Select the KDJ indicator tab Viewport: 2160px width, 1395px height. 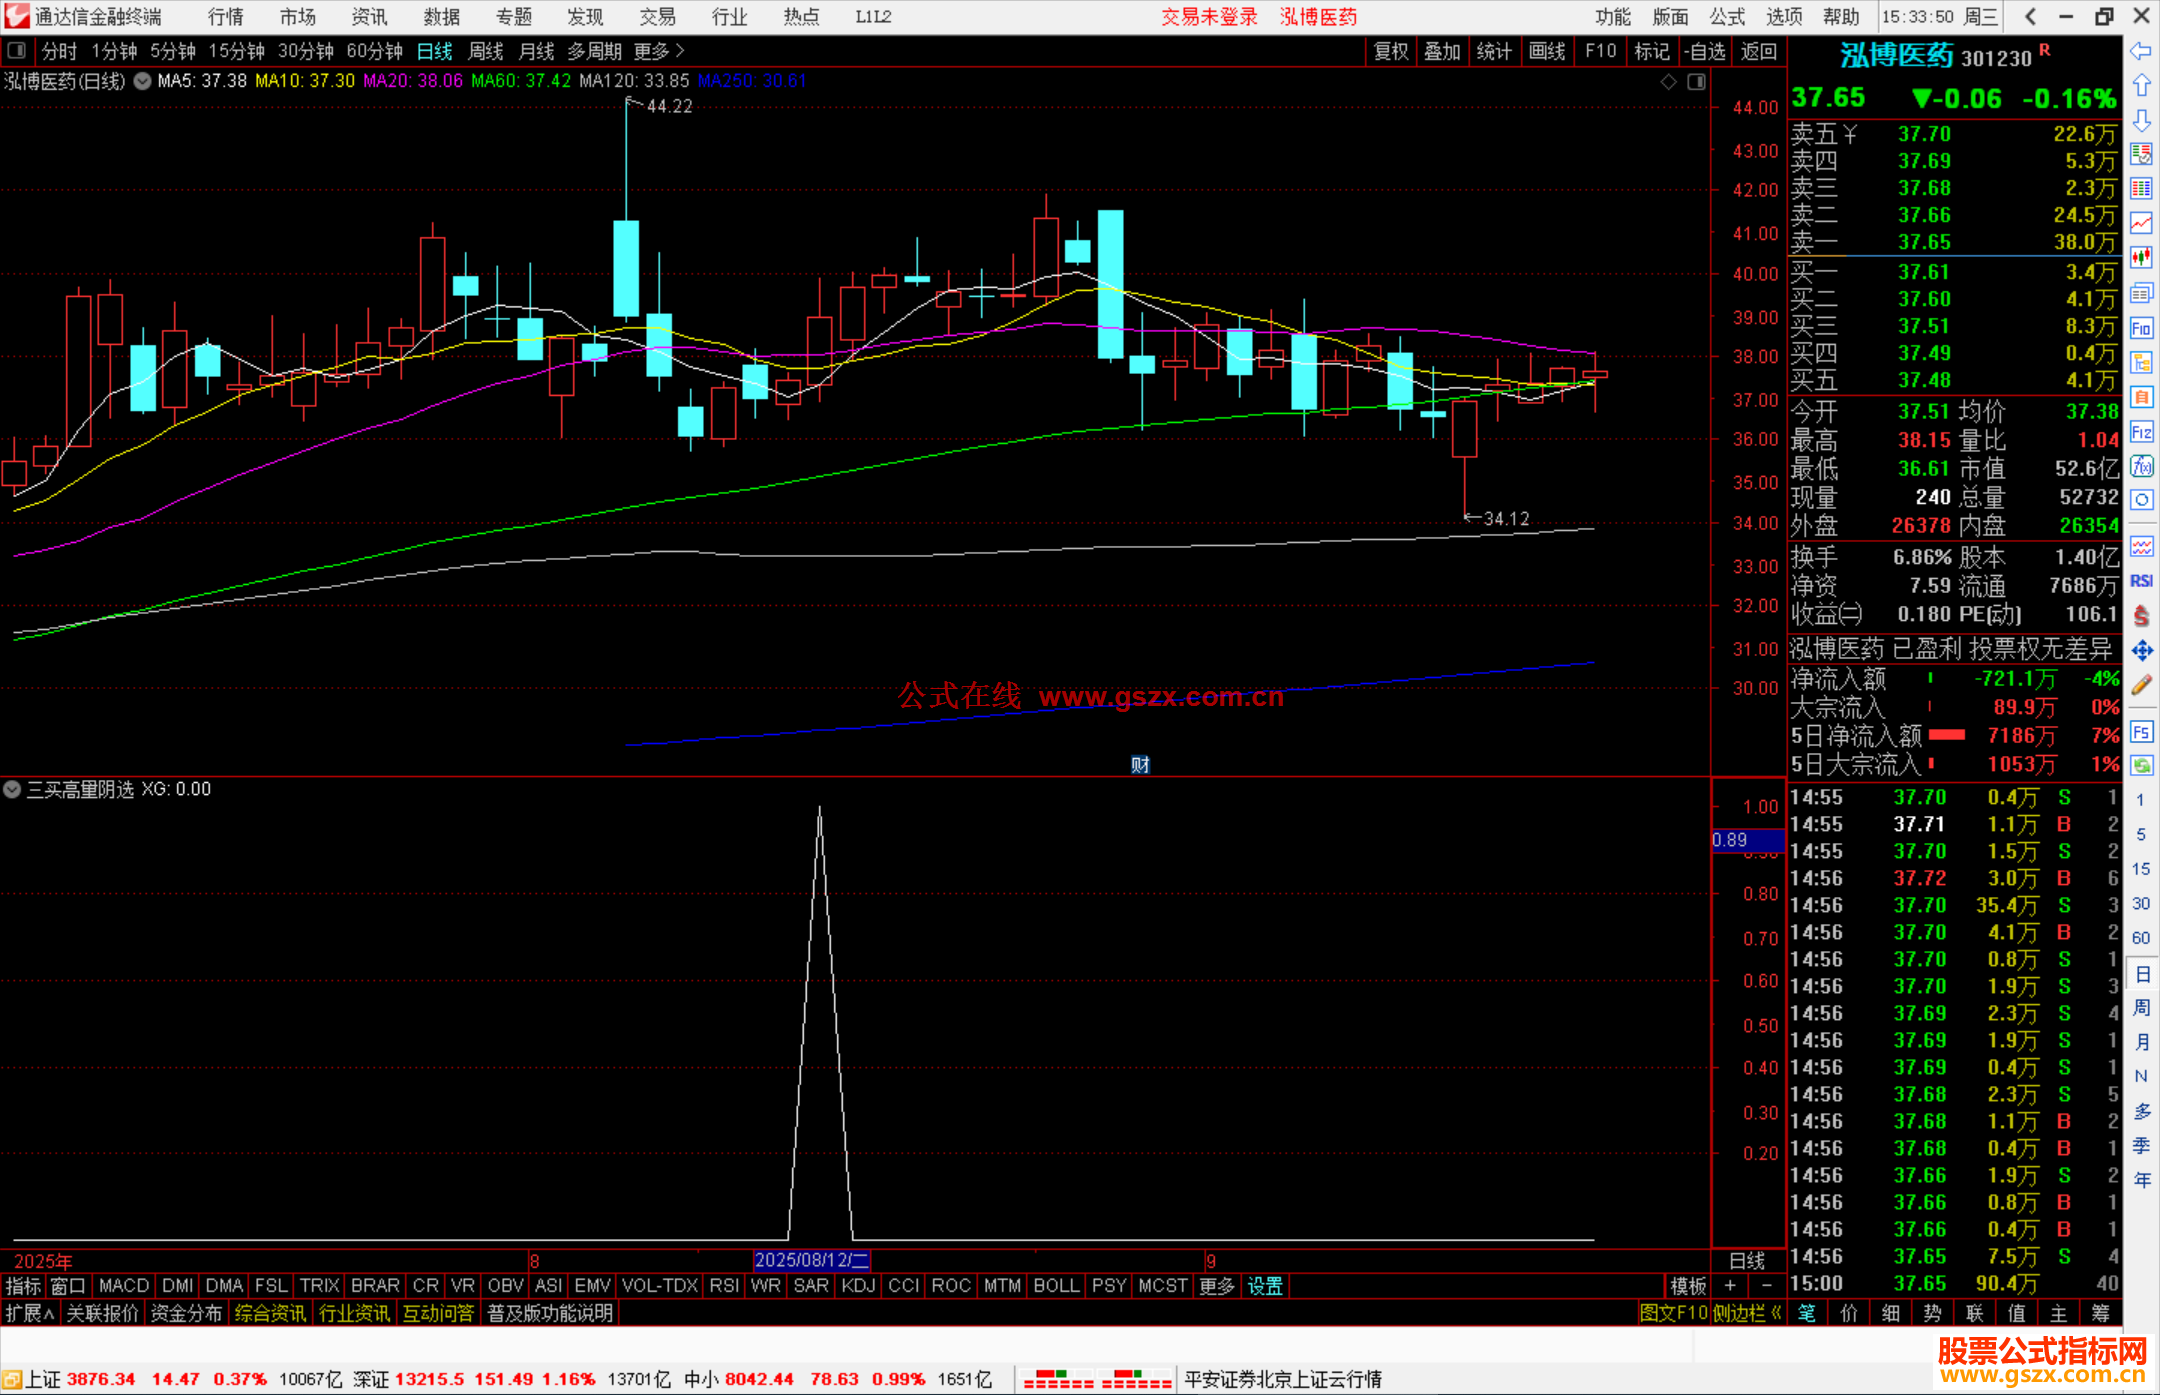tap(858, 1286)
